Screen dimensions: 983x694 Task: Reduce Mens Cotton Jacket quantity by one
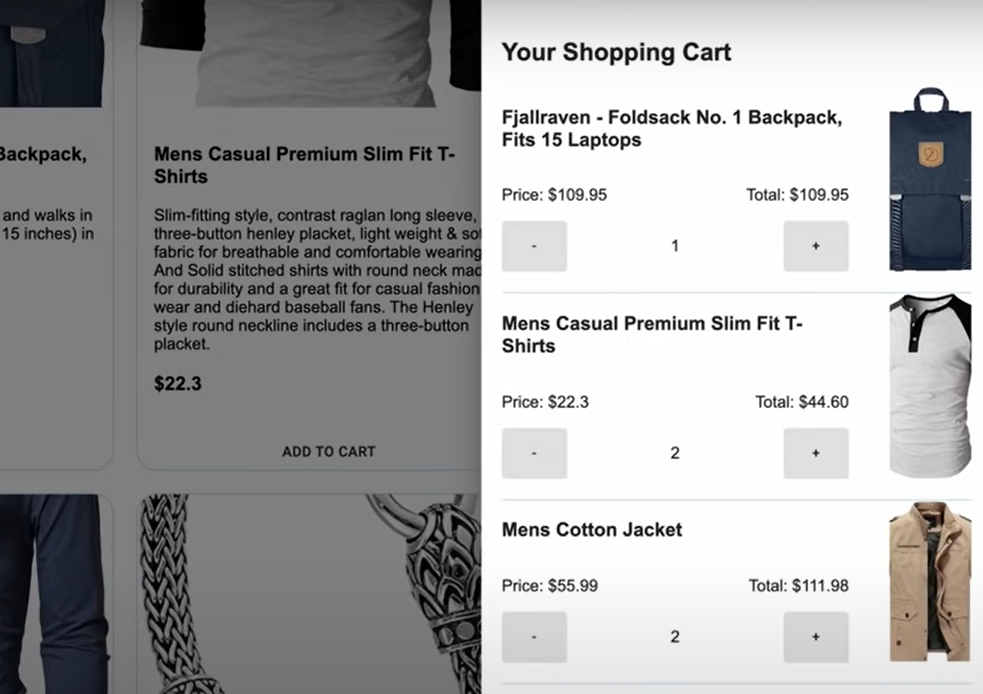[x=534, y=637]
